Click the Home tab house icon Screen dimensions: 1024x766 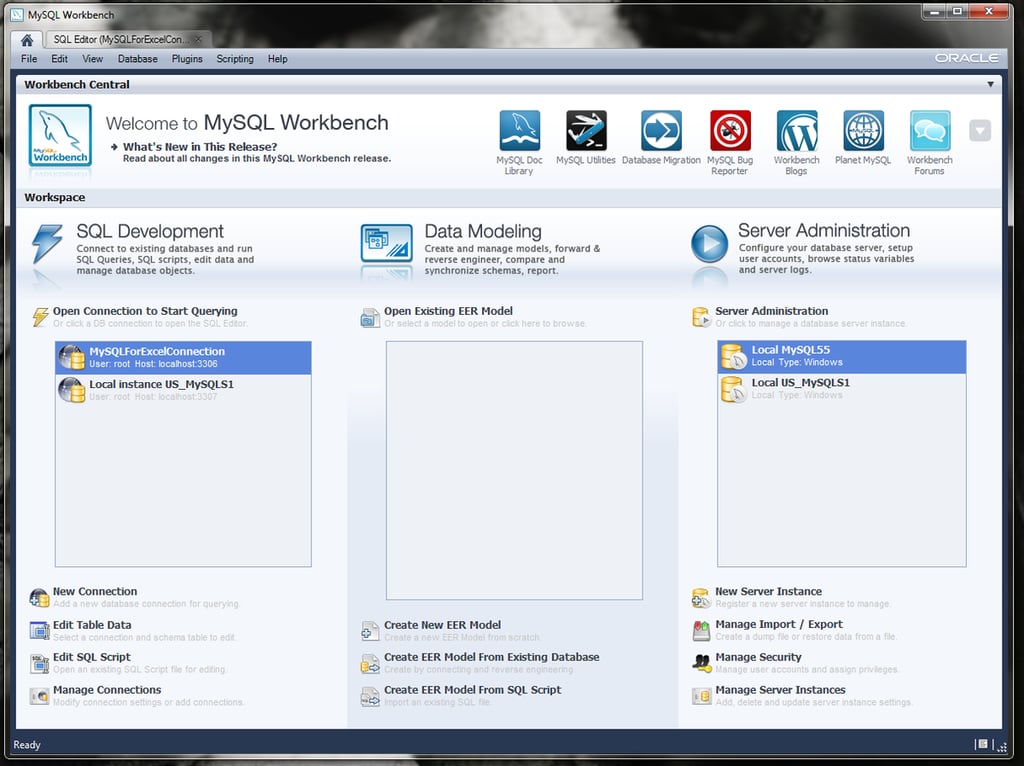(27, 40)
